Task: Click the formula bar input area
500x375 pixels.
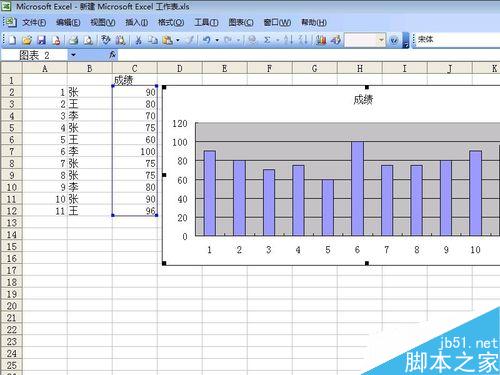Action: click(x=308, y=55)
